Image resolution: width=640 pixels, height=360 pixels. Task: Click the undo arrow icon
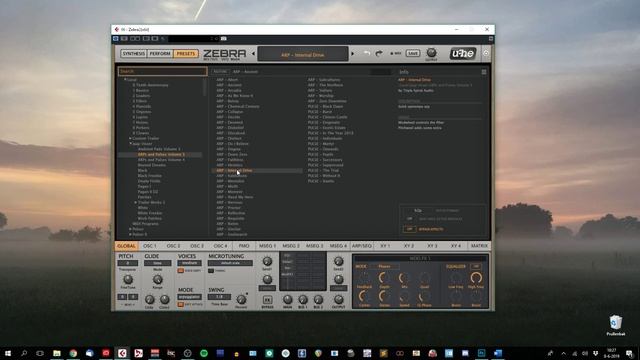[367, 53]
